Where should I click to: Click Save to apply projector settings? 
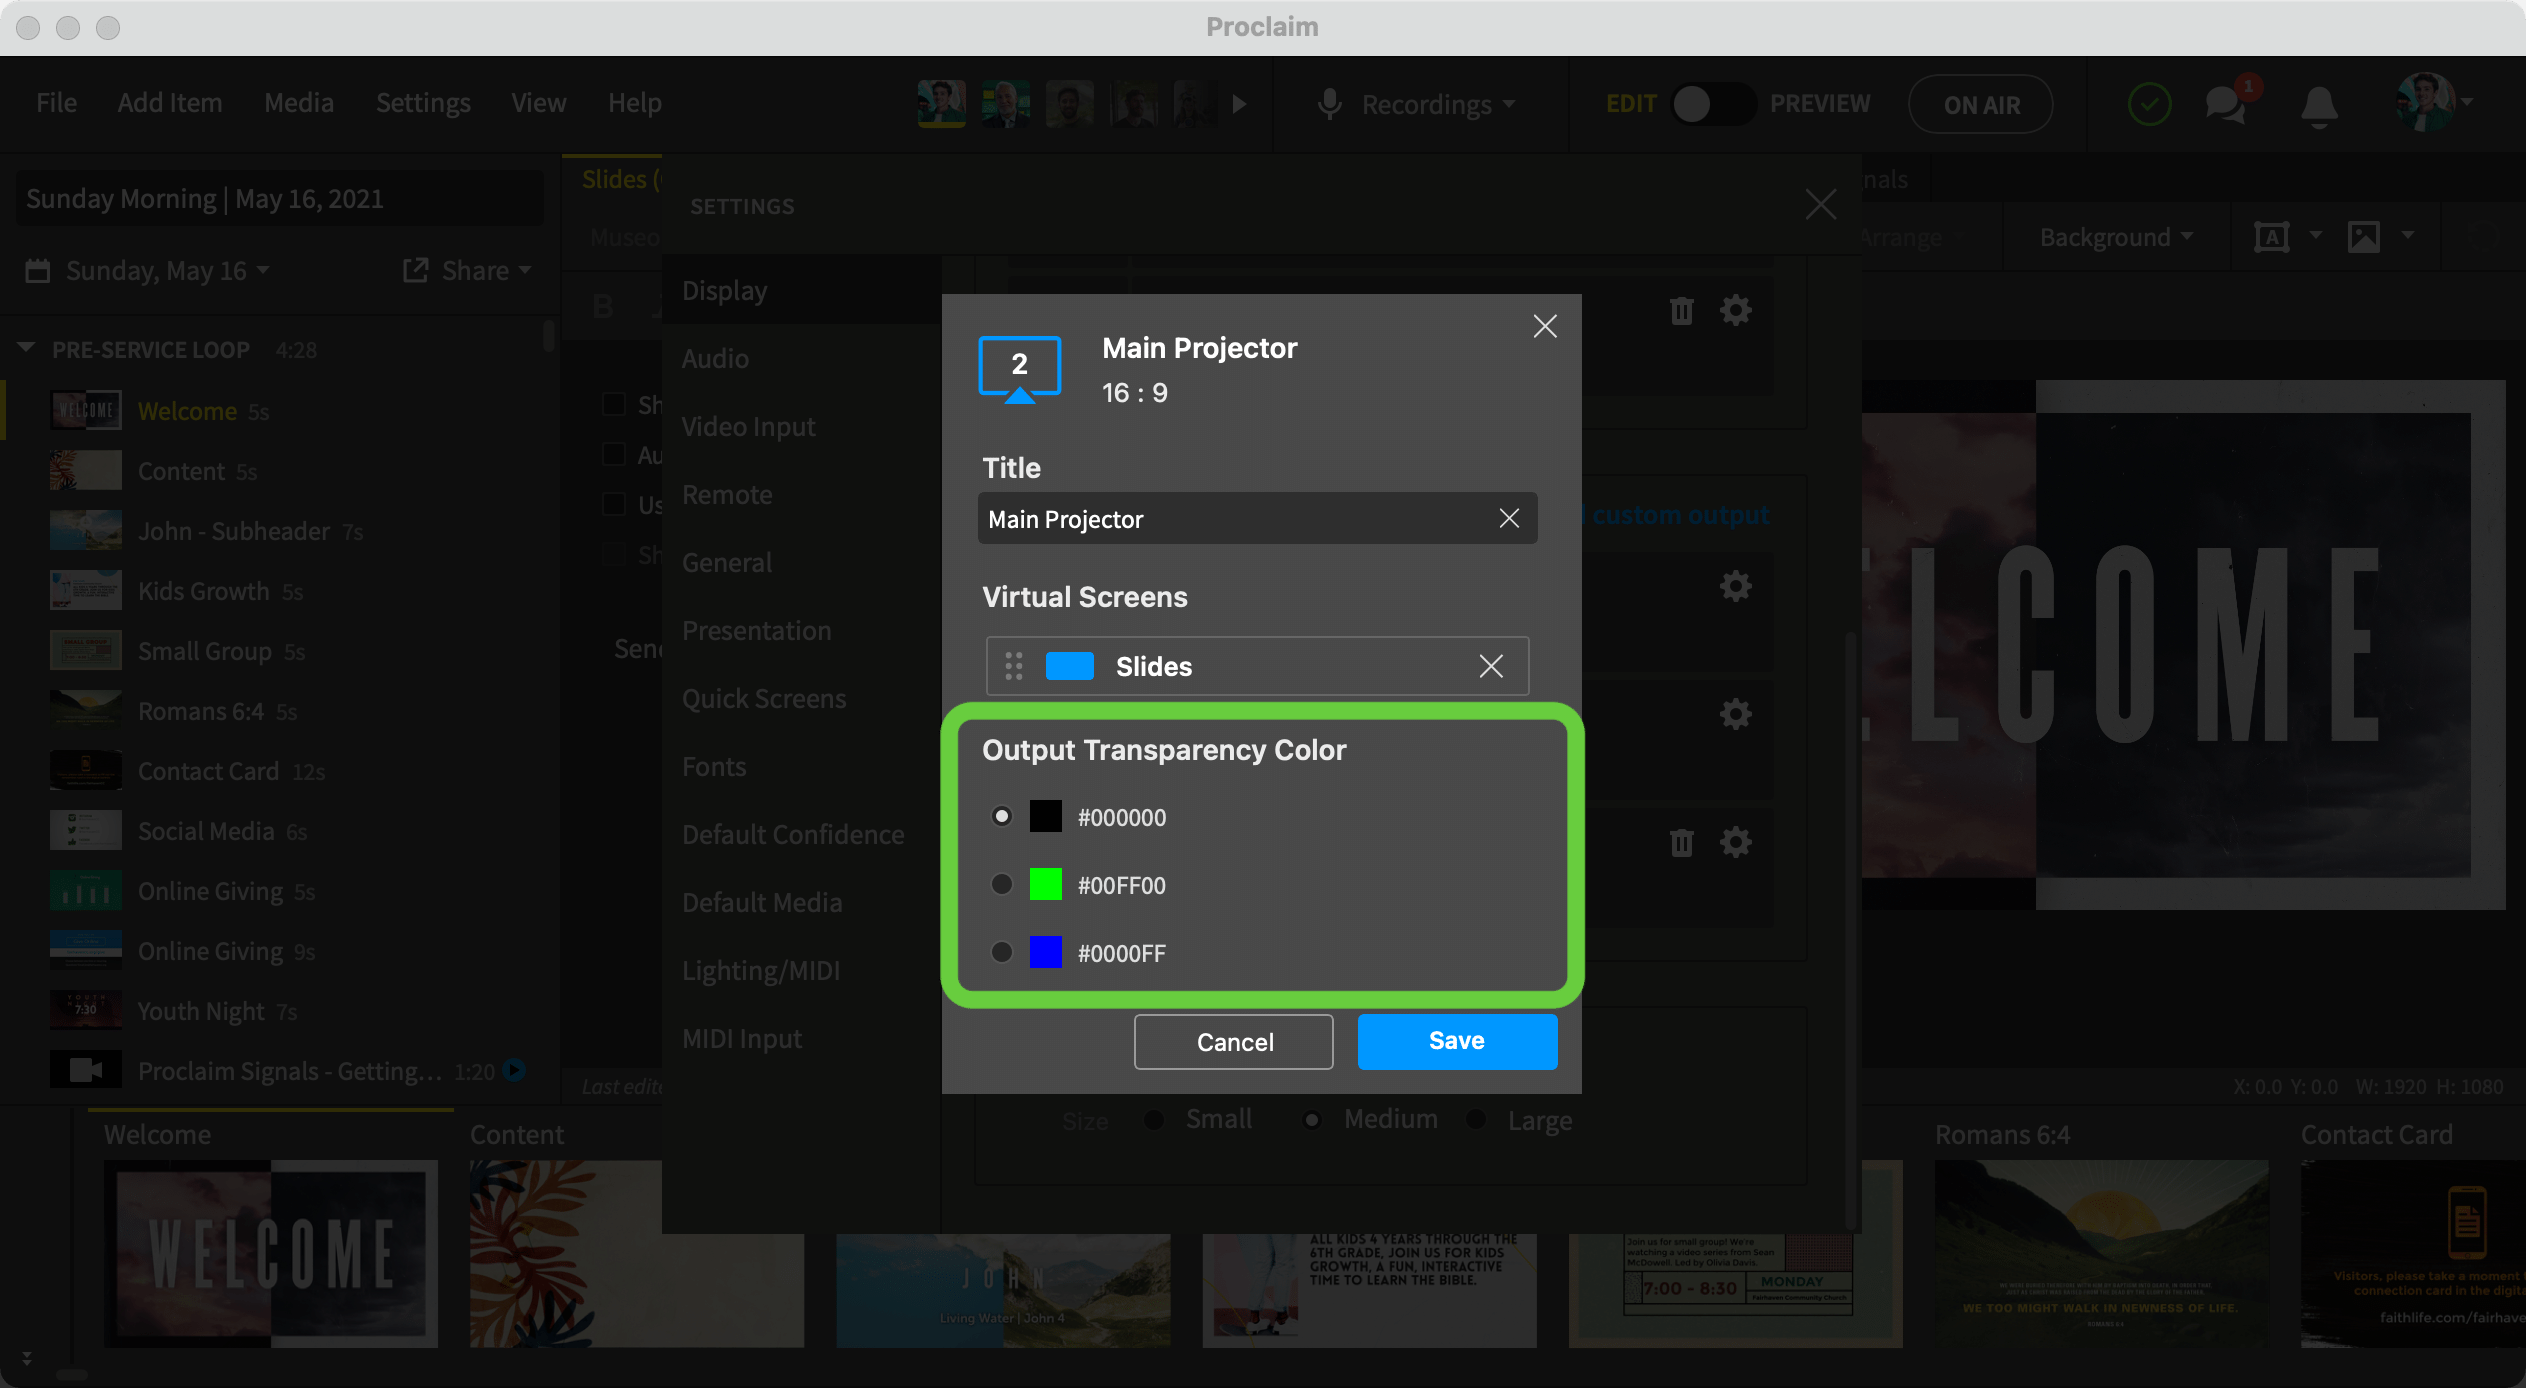pyautogui.click(x=1456, y=1041)
